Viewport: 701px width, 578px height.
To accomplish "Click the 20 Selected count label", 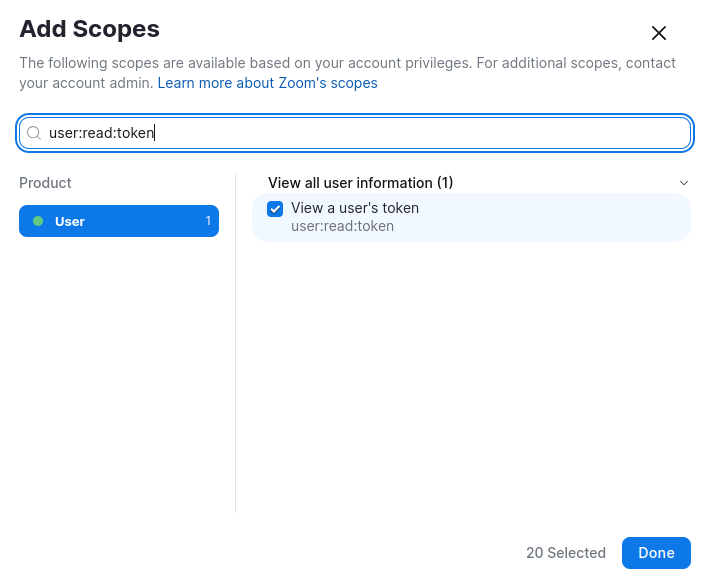I will click(x=566, y=553).
